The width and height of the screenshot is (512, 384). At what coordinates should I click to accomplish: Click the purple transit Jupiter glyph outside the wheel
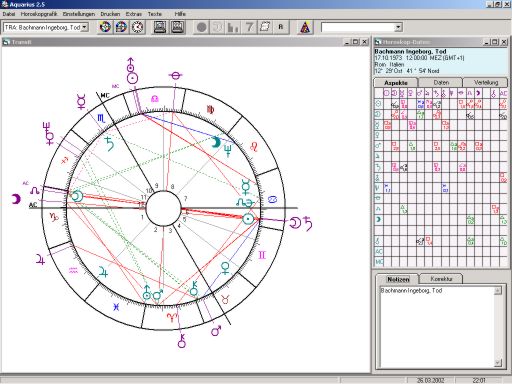[x=40, y=259]
